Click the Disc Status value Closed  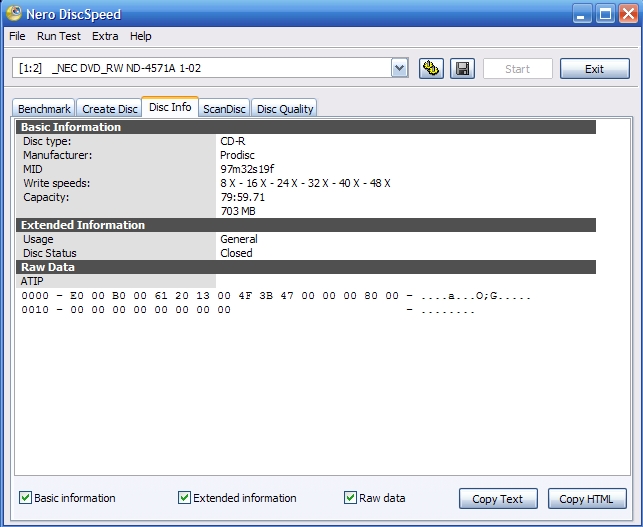tap(236, 253)
